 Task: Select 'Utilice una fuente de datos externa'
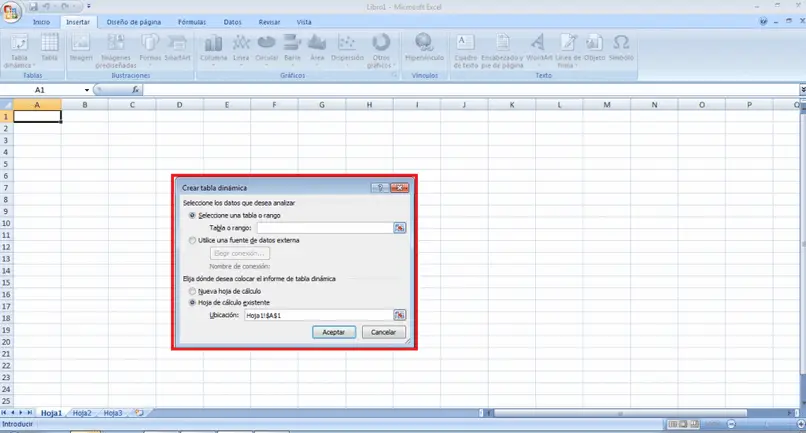(192, 240)
